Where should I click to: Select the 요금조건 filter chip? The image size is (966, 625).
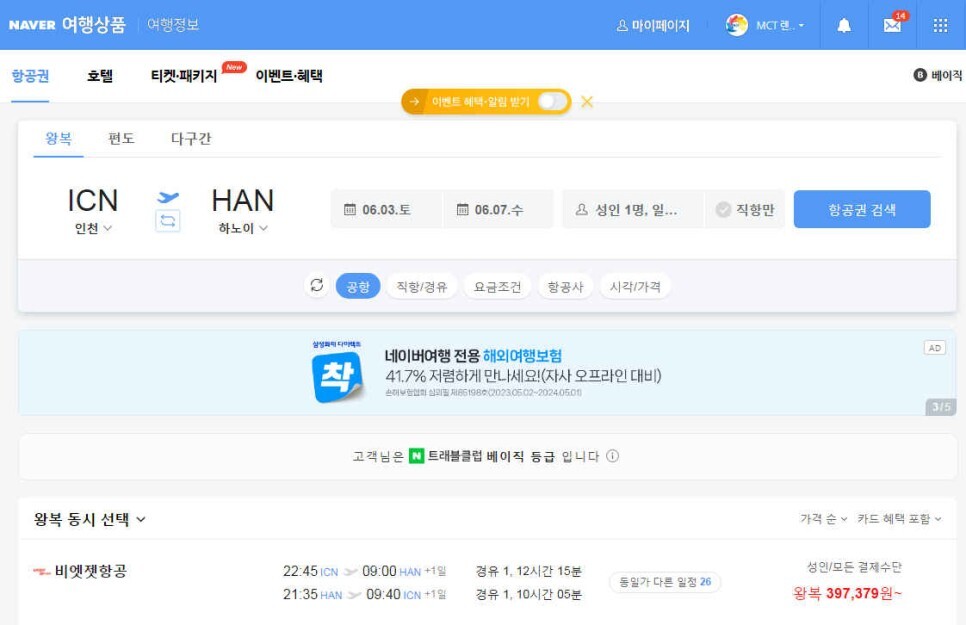(497, 286)
